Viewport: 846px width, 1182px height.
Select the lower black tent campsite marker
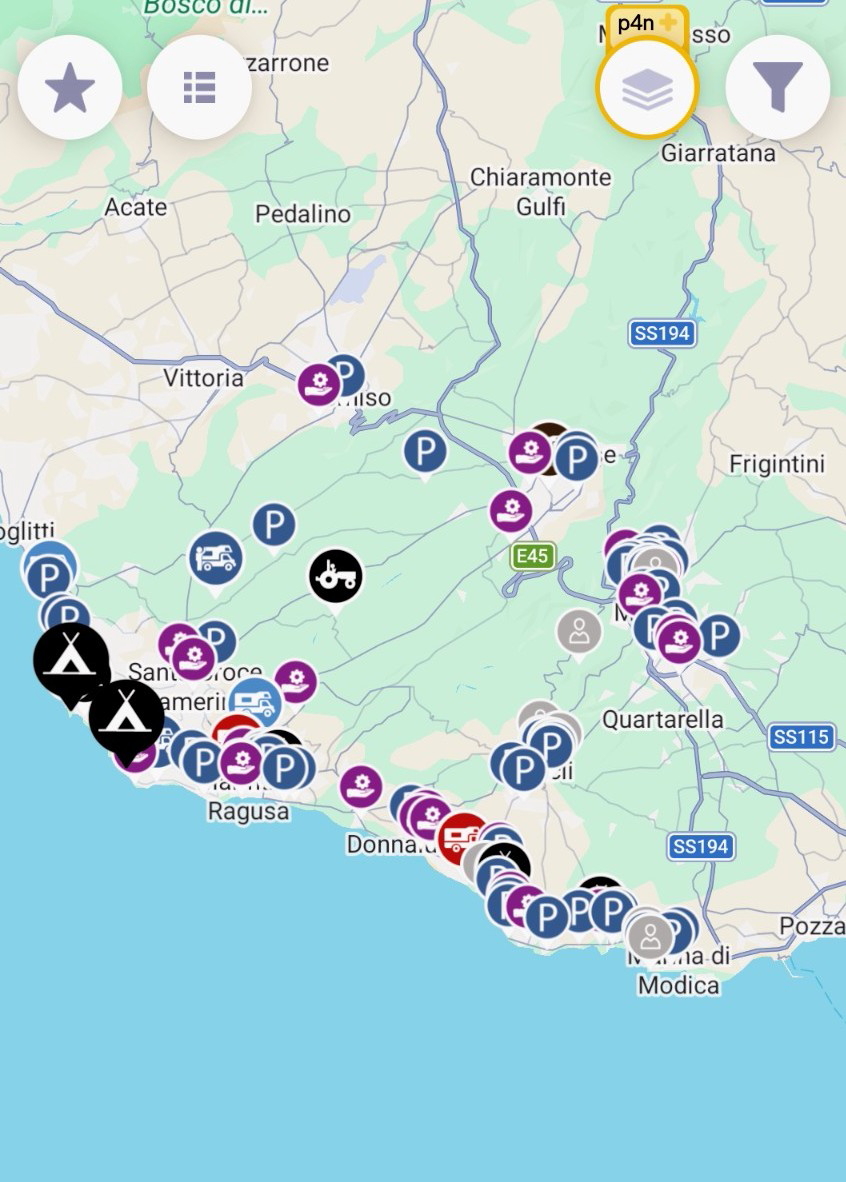coord(127,719)
